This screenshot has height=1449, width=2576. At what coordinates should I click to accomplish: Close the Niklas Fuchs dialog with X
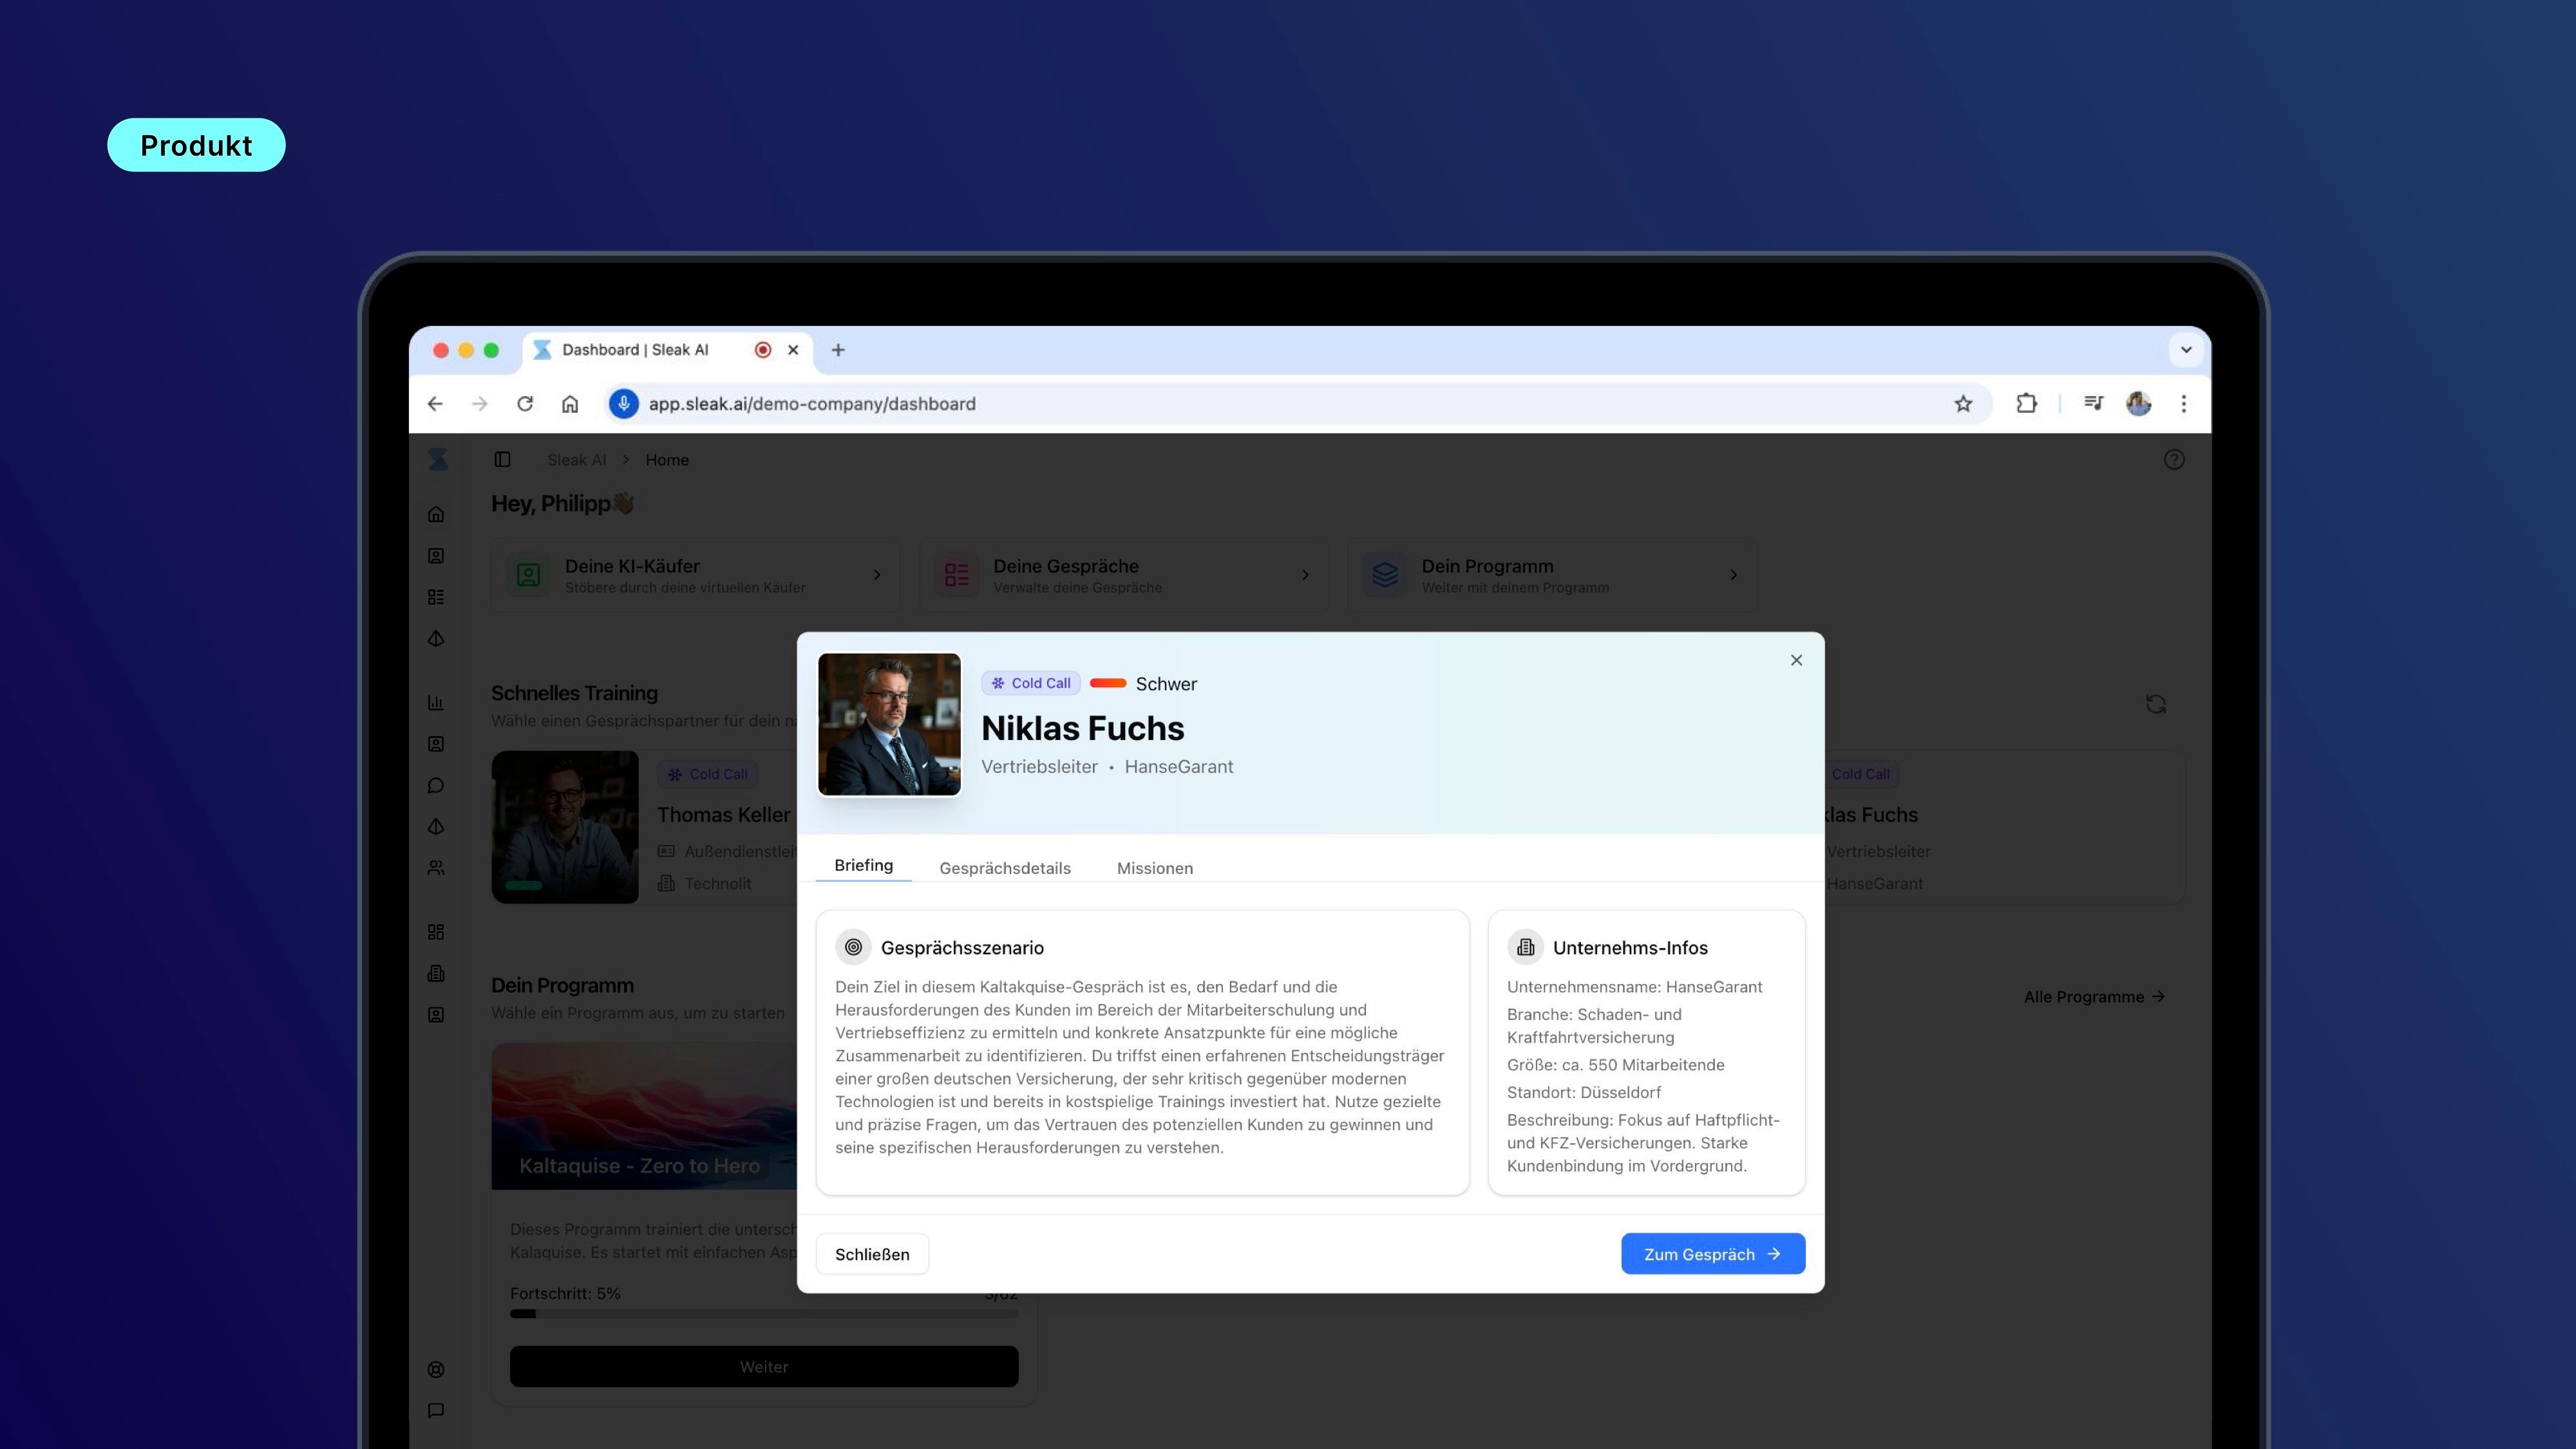[x=1796, y=660]
